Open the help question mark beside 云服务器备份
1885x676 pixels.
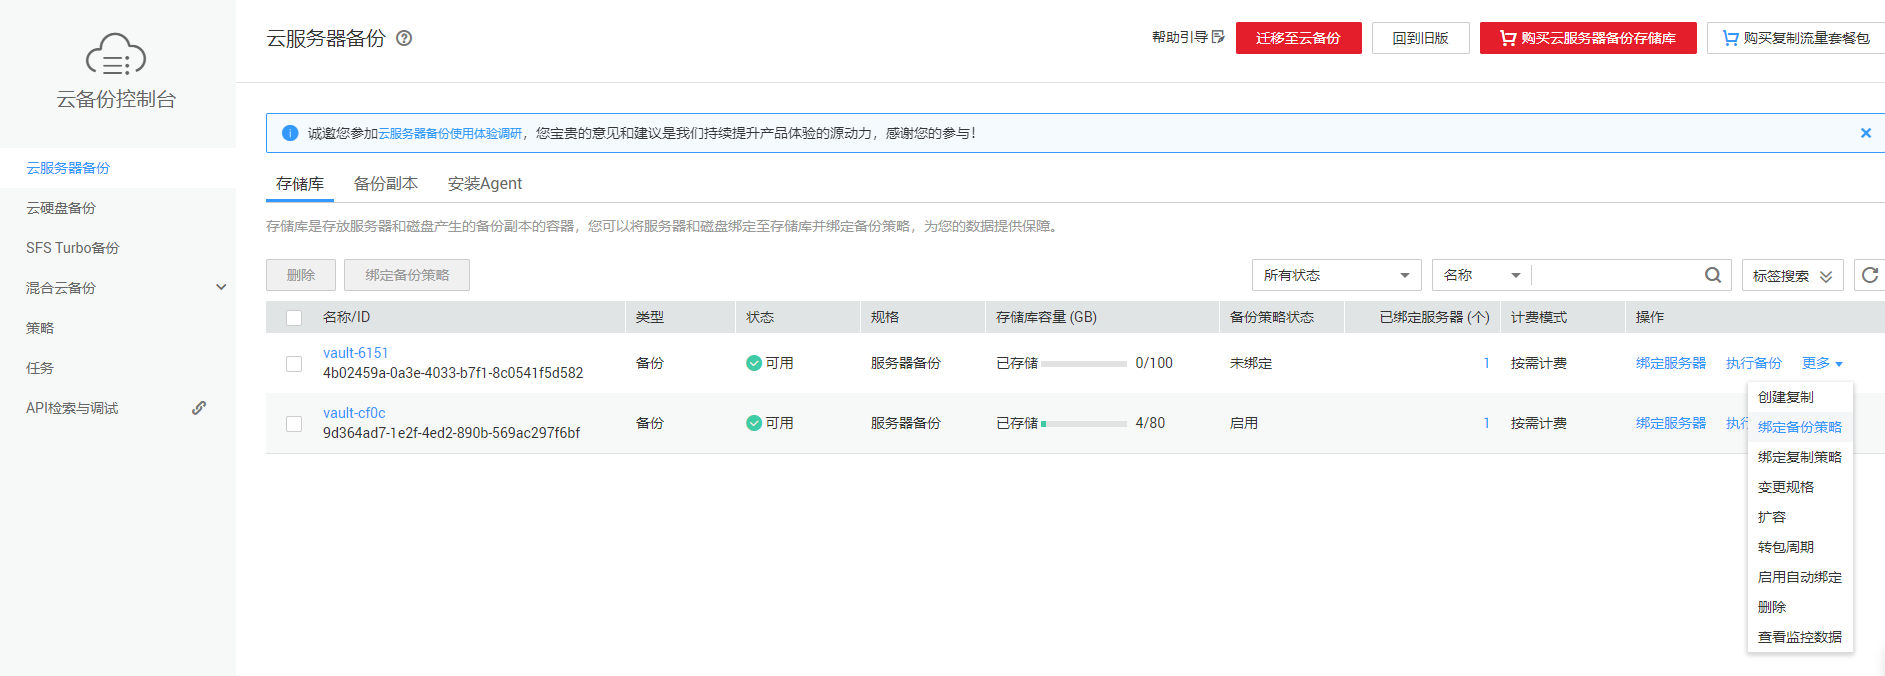click(x=404, y=38)
